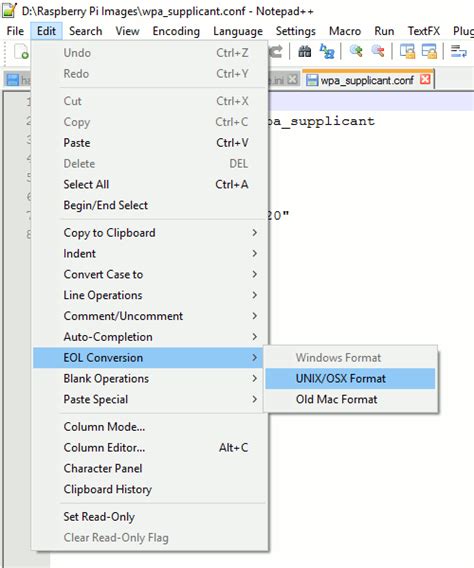
Task: Click the New file toolbar icon
Action: coord(21,51)
